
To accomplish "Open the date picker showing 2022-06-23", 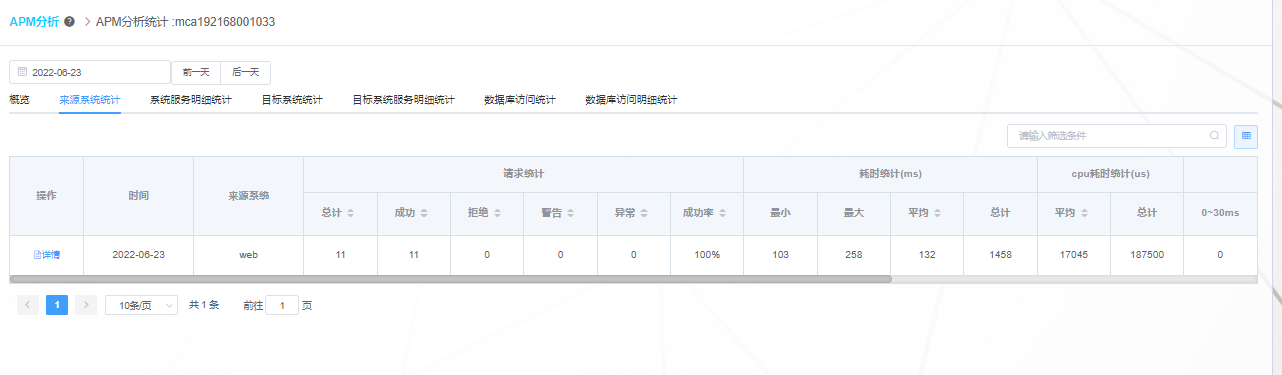I will (x=90, y=72).
